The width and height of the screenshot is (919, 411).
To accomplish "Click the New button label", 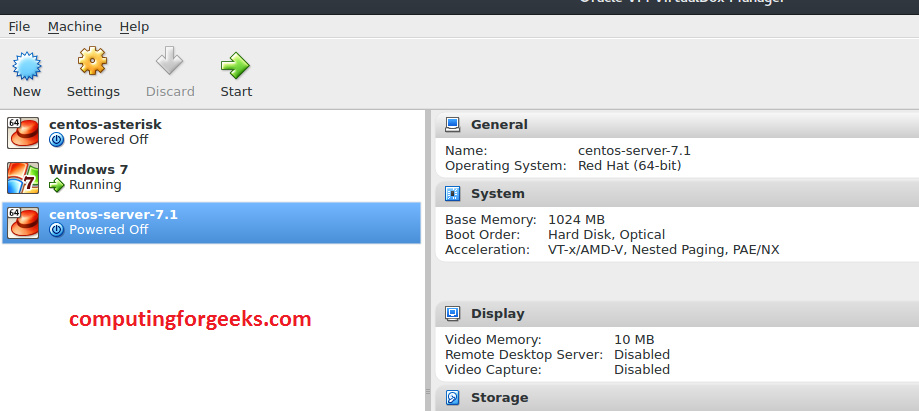I will pyautogui.click(x=27, y=91).
